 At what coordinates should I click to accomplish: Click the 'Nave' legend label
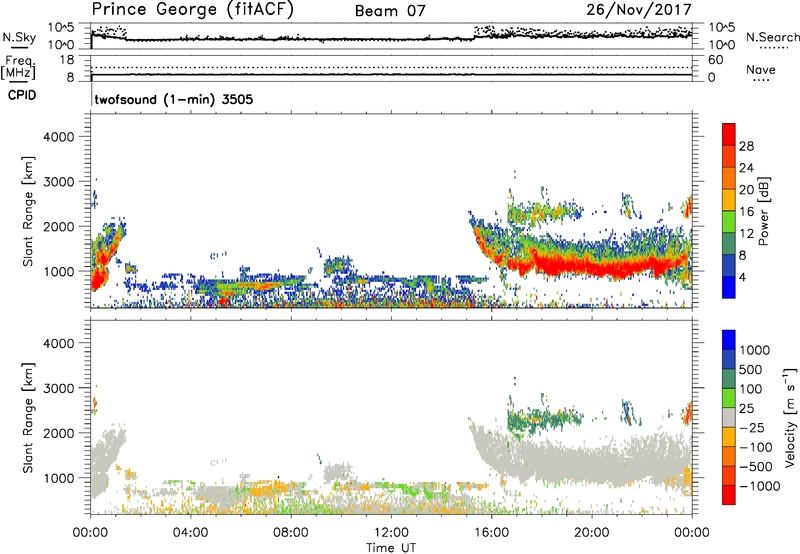click(760, 70)
